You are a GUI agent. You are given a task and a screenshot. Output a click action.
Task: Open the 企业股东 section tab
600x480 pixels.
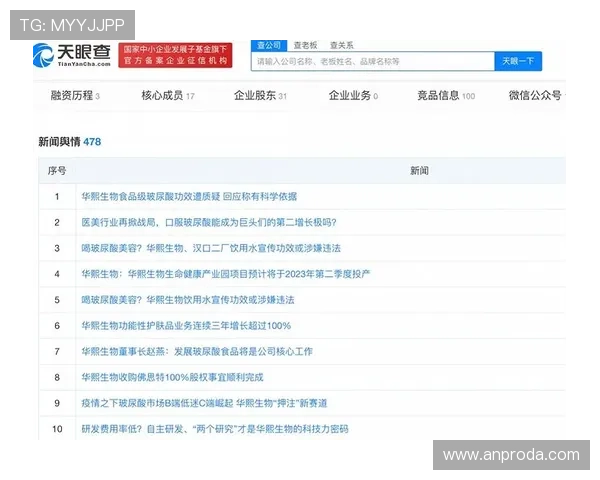[x=260, y=95]
